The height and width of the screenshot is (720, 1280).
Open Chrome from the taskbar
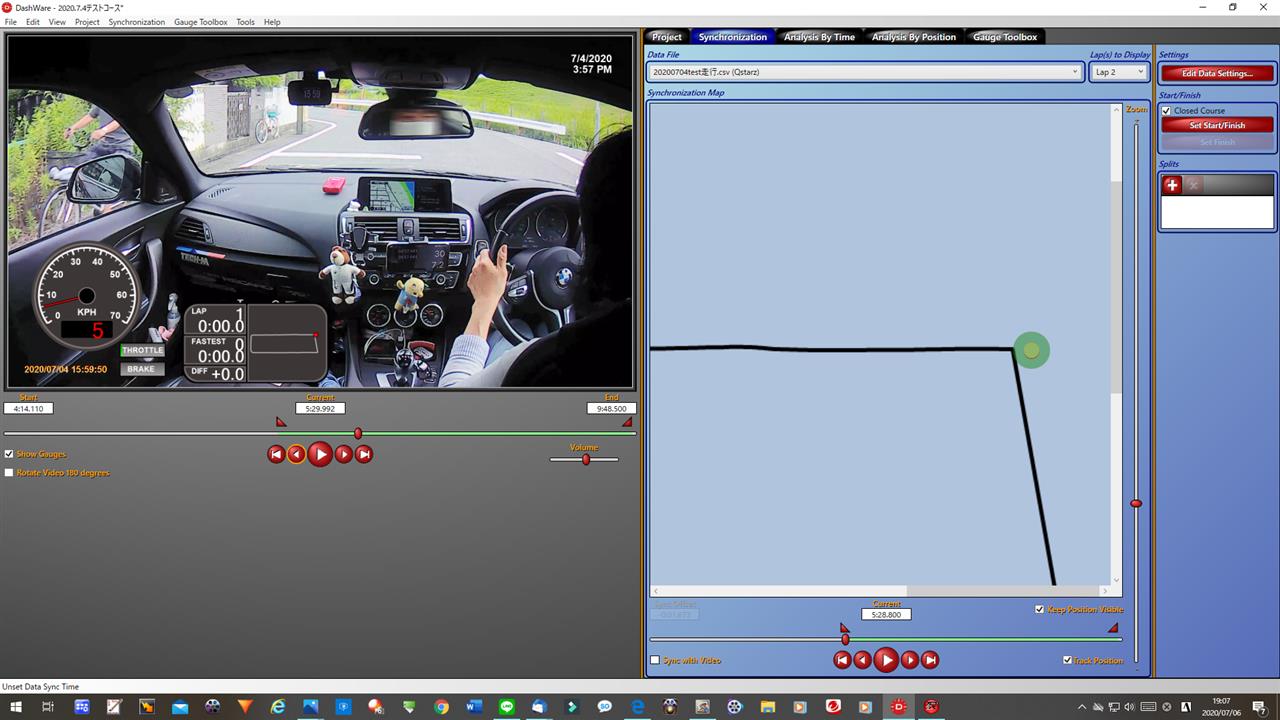click(x=441, y=706)
